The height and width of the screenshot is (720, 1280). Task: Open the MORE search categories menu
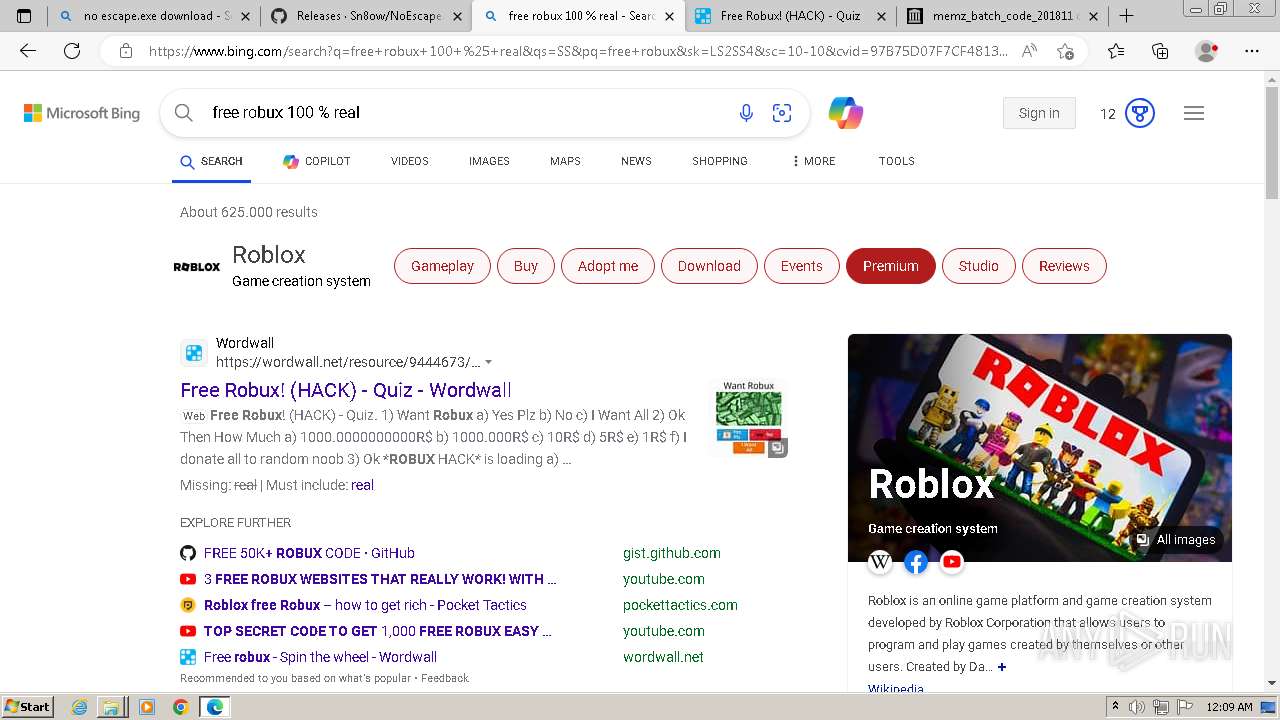pyautogui.click(x=813, y=161)
